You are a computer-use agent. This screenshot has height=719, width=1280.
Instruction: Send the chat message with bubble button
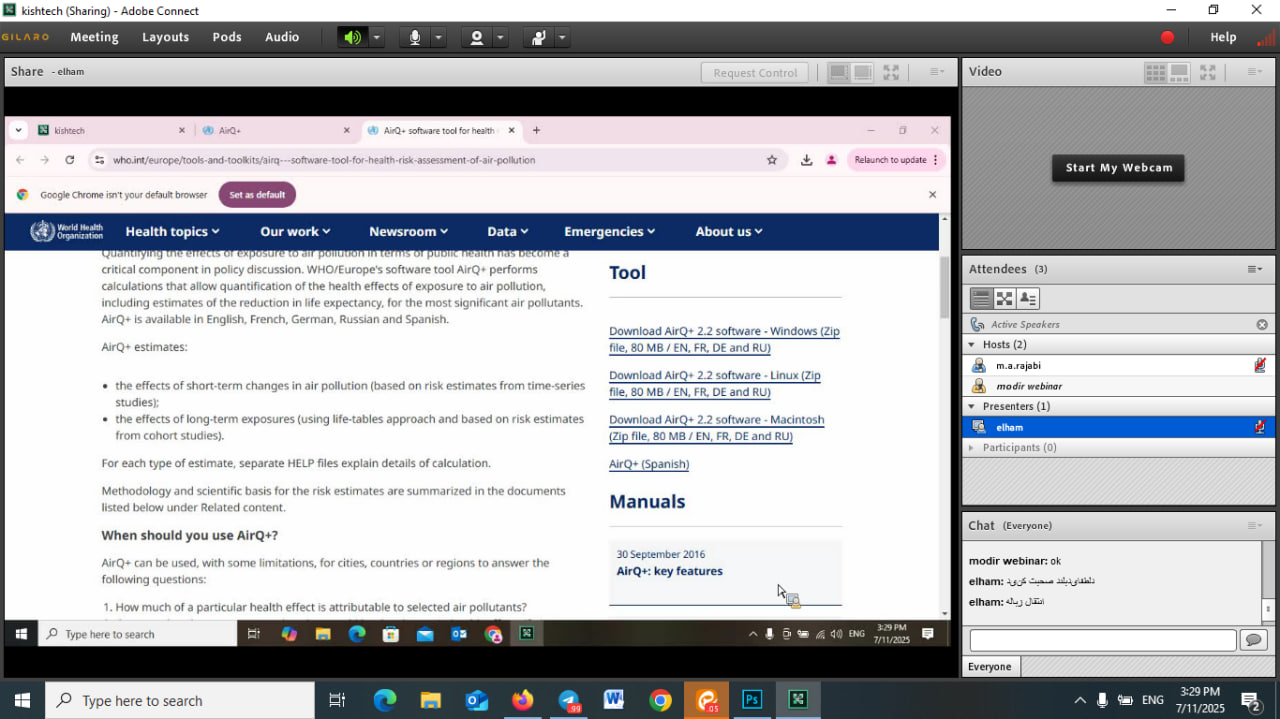point(1253,640)
